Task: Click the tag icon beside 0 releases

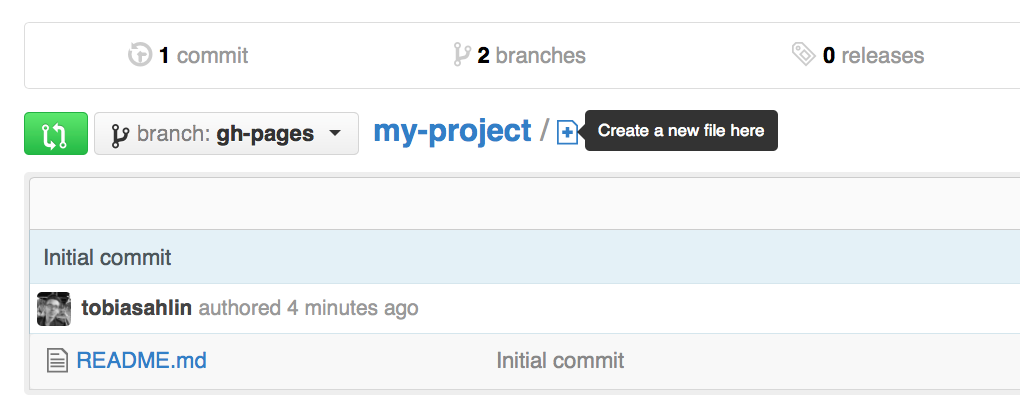Action: click(x=803, y=54)
